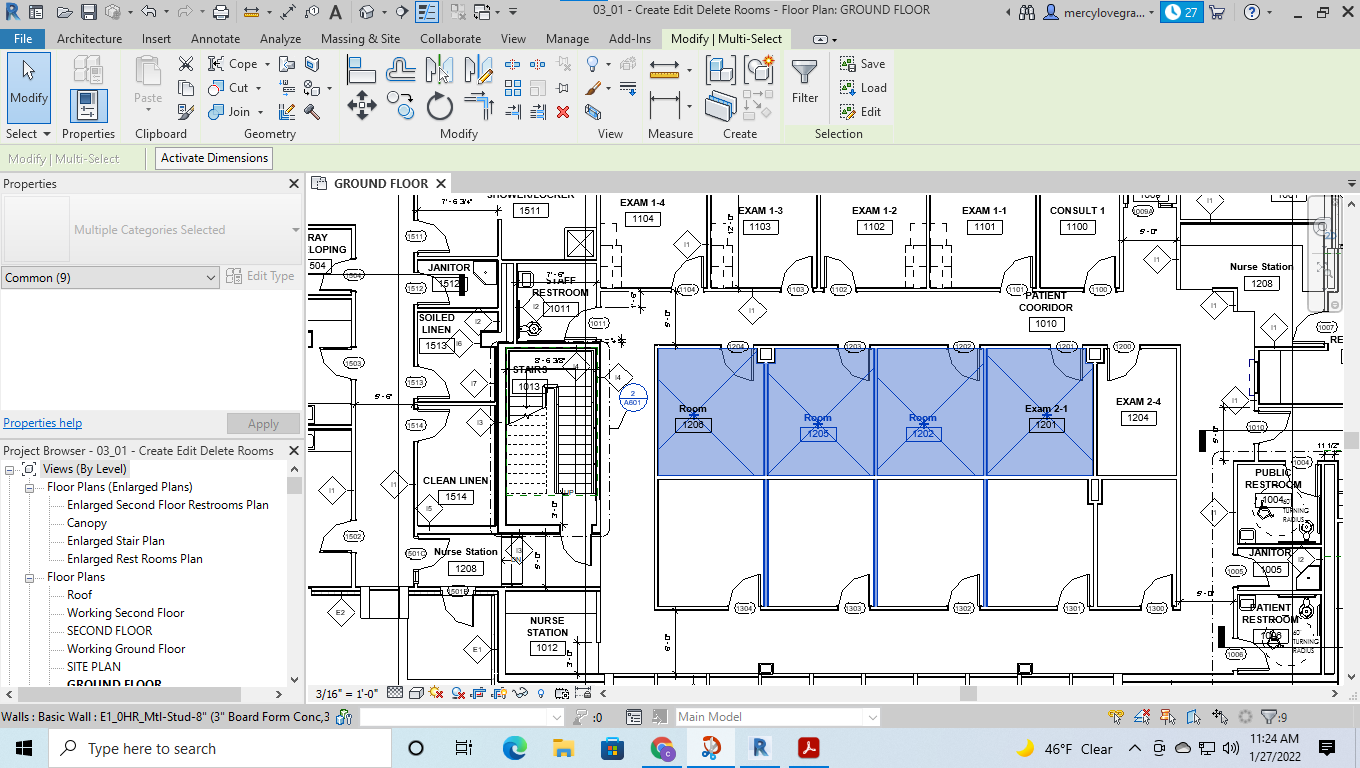Select the Move tool in Modify panel
This screenshot has height=768, width=1360.
pos(361,106)
